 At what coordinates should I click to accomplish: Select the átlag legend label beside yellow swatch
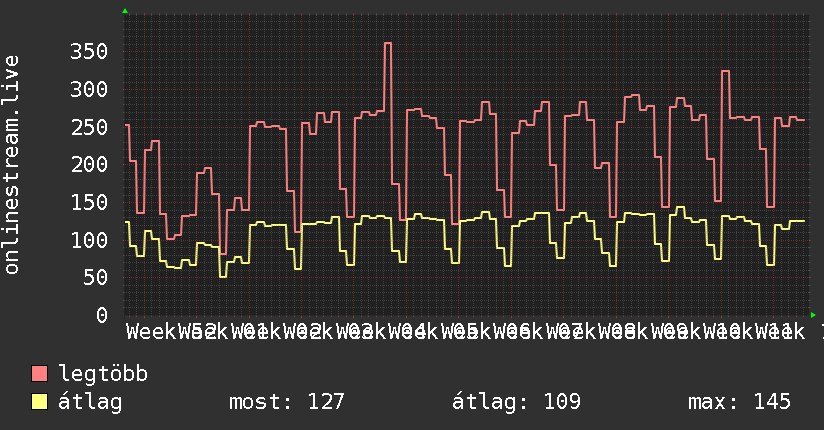point(90,403)
